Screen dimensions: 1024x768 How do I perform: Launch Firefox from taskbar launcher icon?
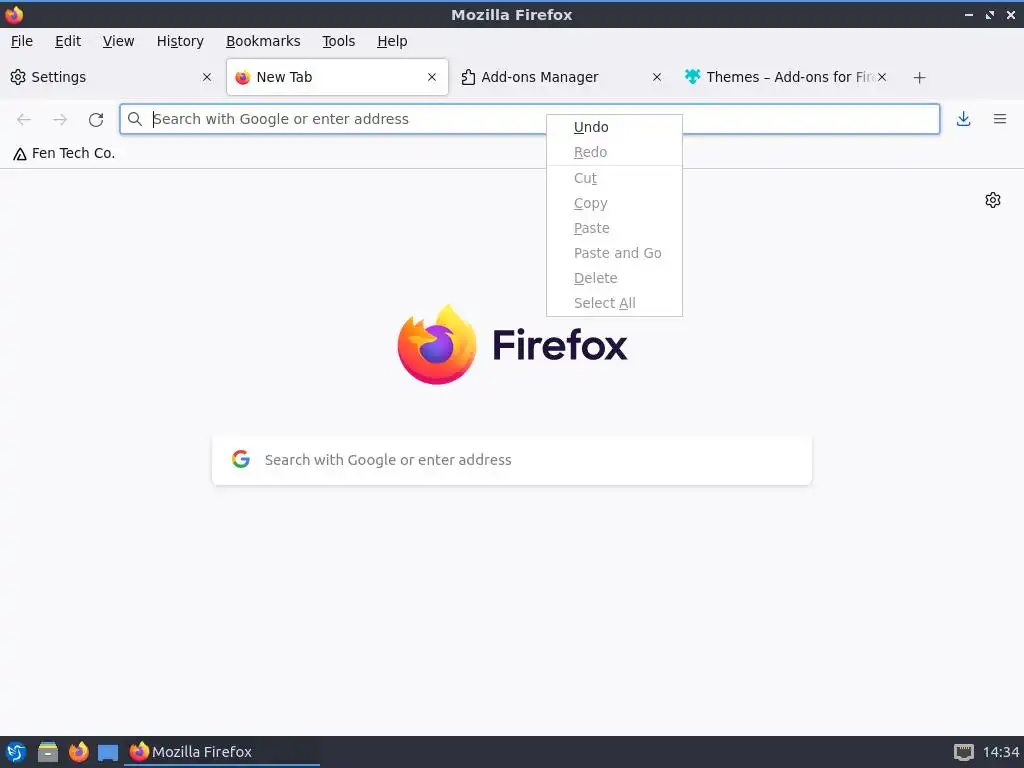coord(78,752)
